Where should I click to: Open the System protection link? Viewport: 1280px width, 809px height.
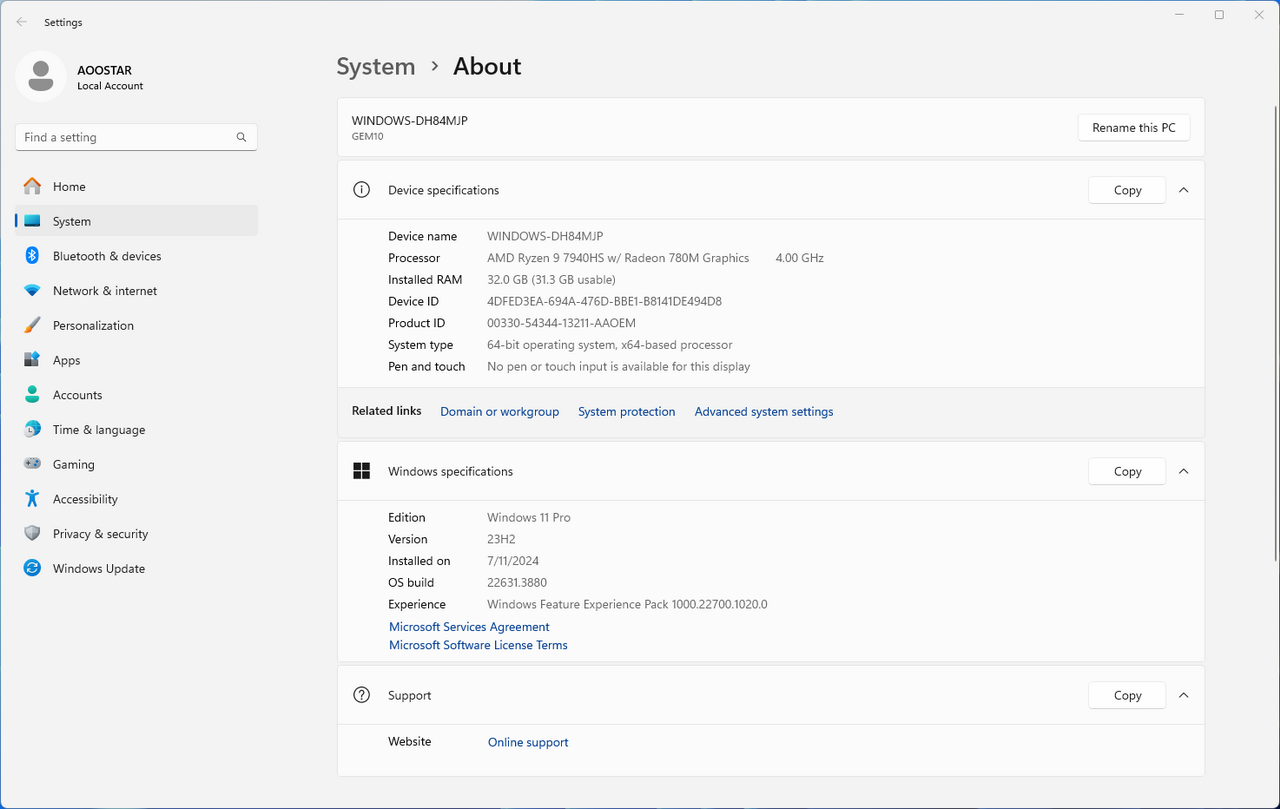627,412
